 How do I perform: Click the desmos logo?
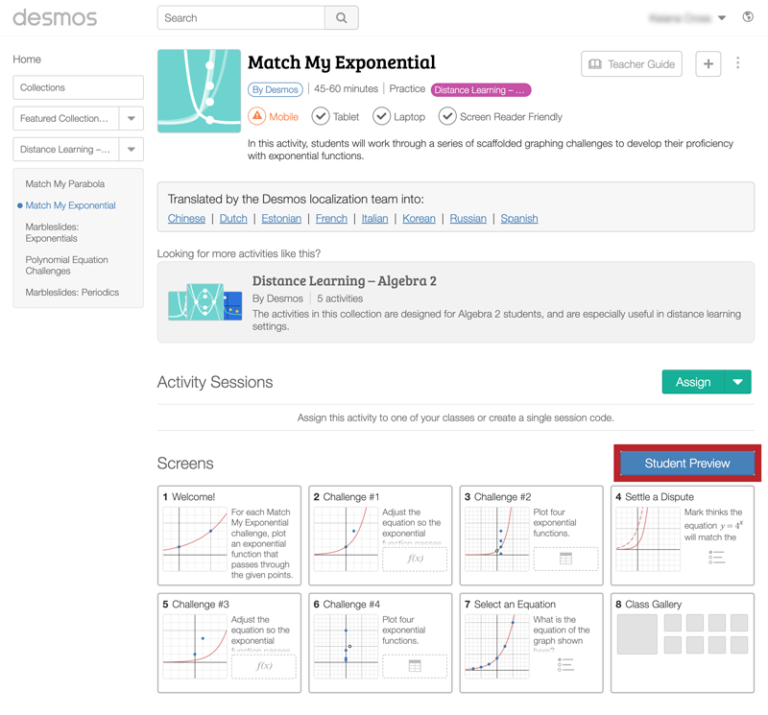click(55, 18)
